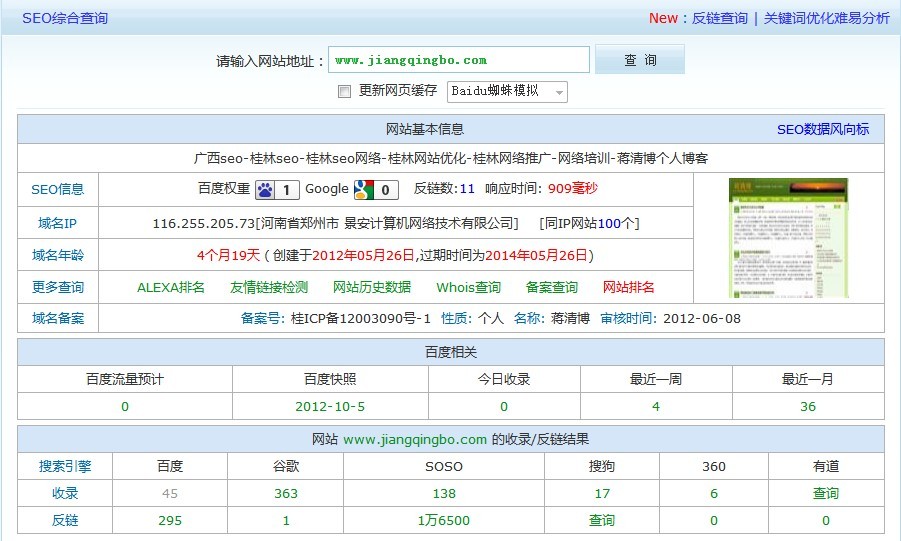Click the www.jiangqingbo.com link in results header
901x541 pixels.
[415, 440]
